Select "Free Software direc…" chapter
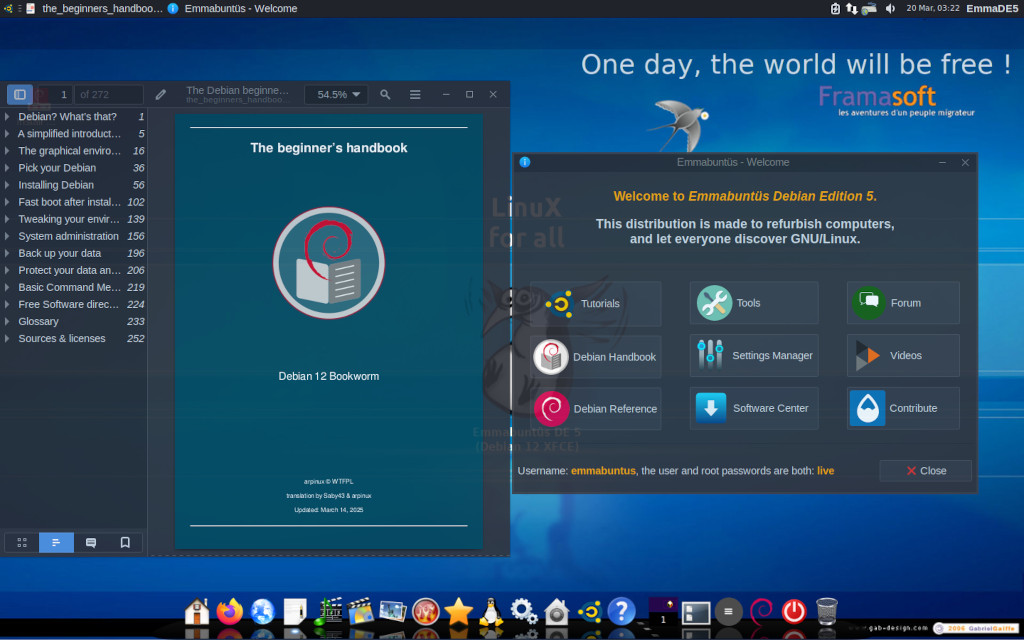The width and height of the screenshot is (1024, 640). pos(74,304)
